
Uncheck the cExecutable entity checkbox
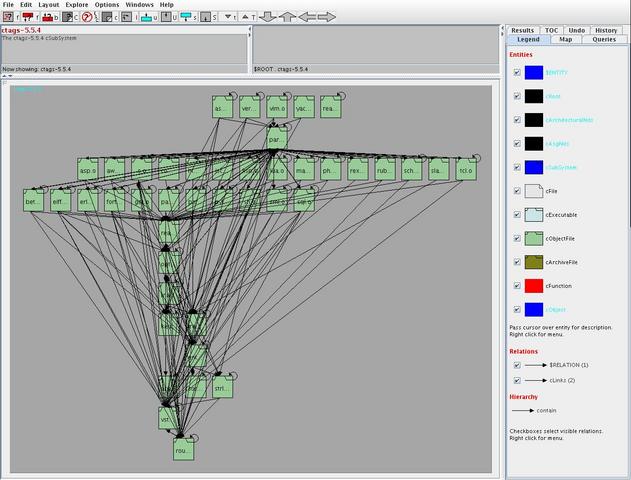pos(517,215)
